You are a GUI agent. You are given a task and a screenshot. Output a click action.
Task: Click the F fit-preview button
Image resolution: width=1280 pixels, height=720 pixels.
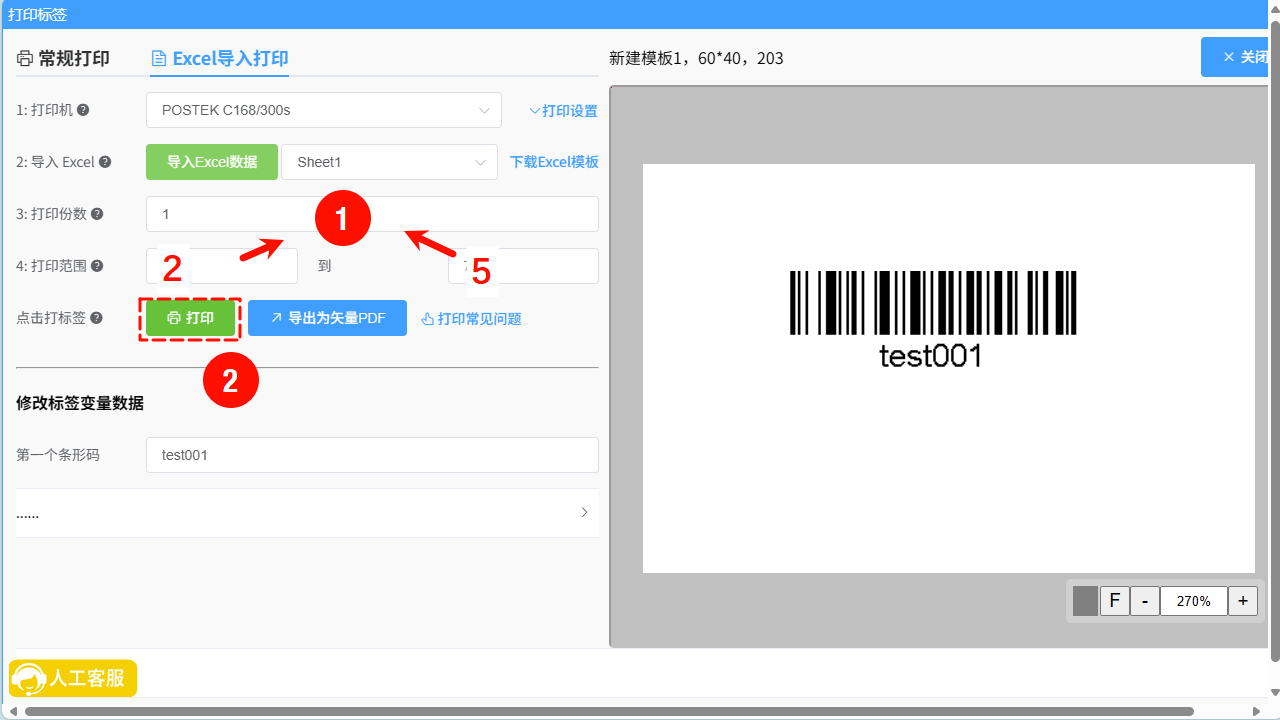[x=1114, y=601]
